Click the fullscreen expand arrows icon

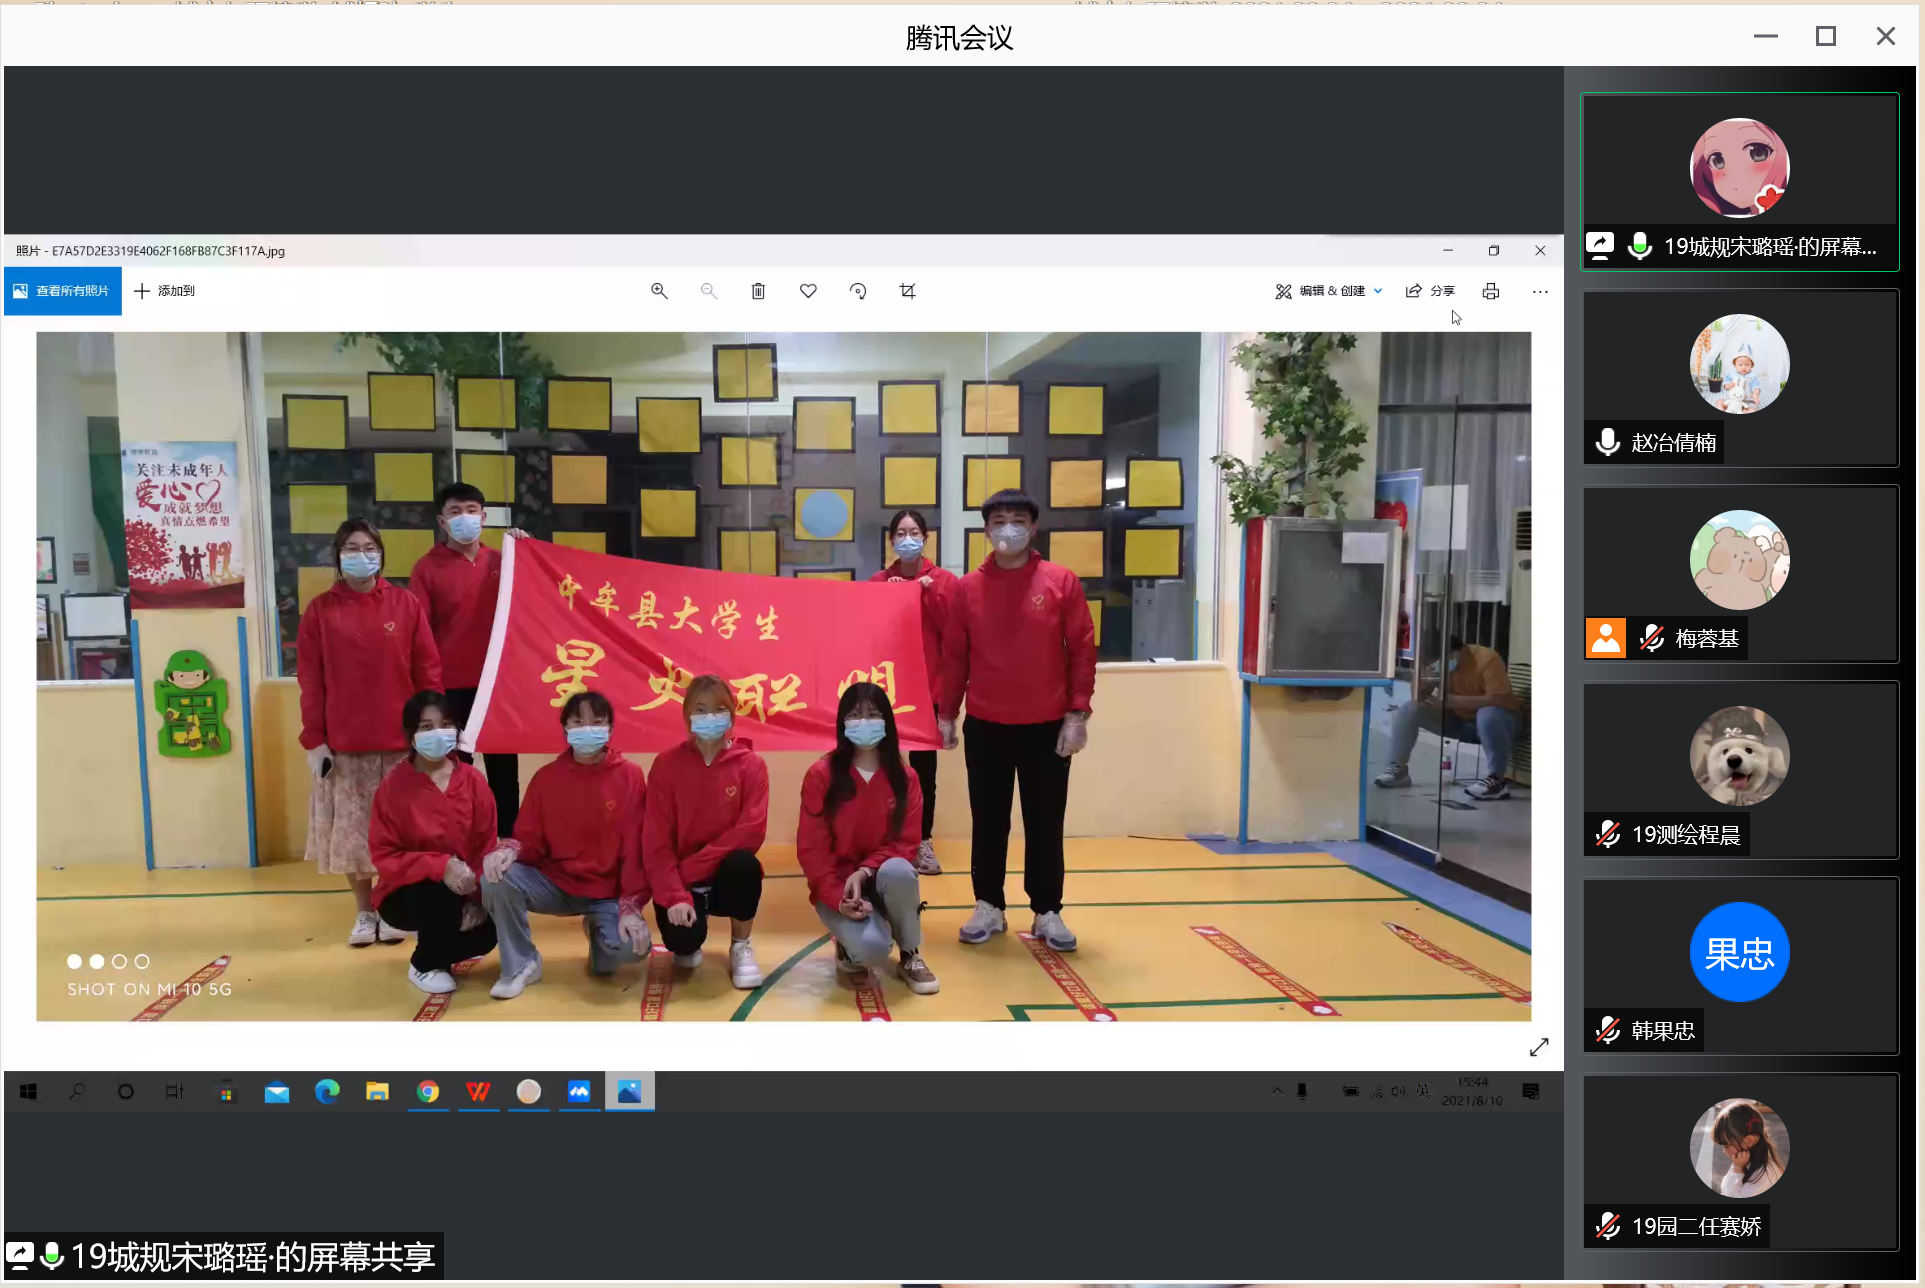[1539, 1047]
